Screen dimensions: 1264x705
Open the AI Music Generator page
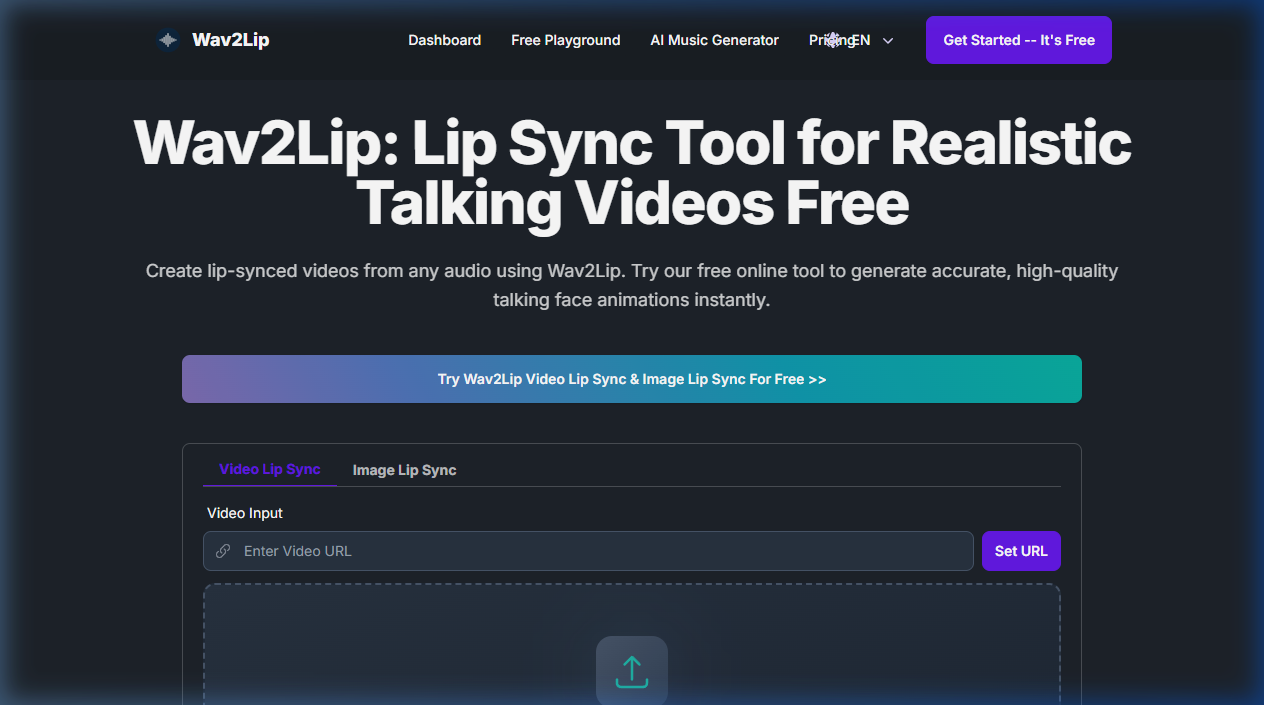[x=714, y=40]
